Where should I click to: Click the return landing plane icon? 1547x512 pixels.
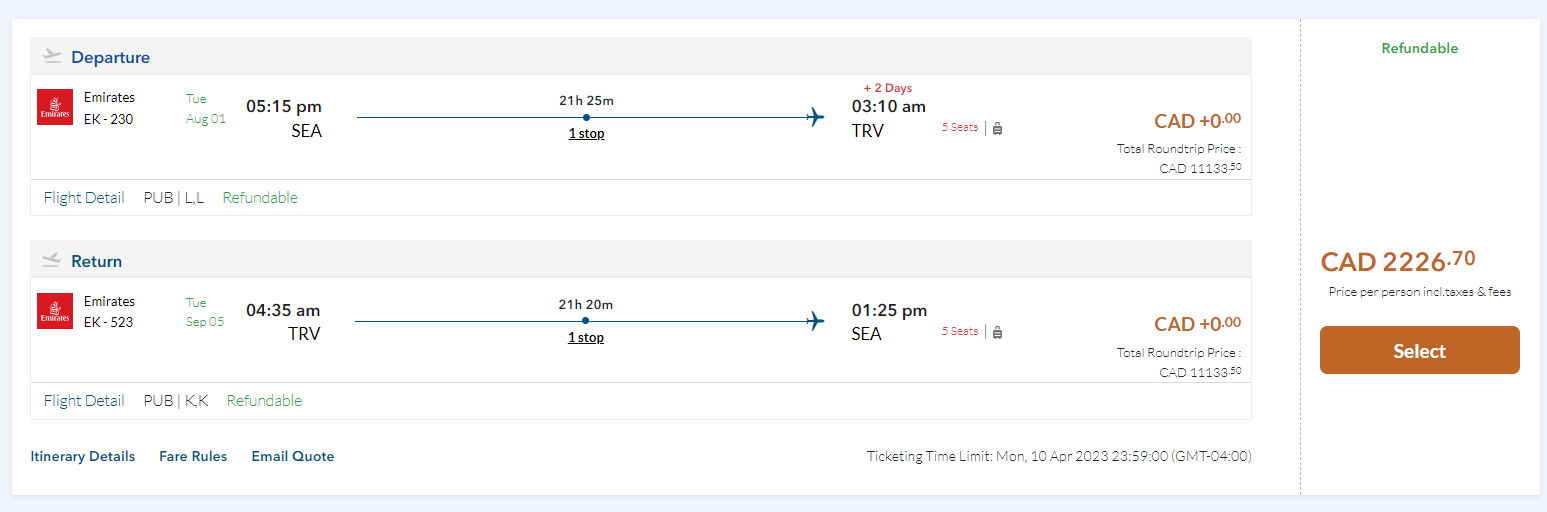click(x=53, y=261)
